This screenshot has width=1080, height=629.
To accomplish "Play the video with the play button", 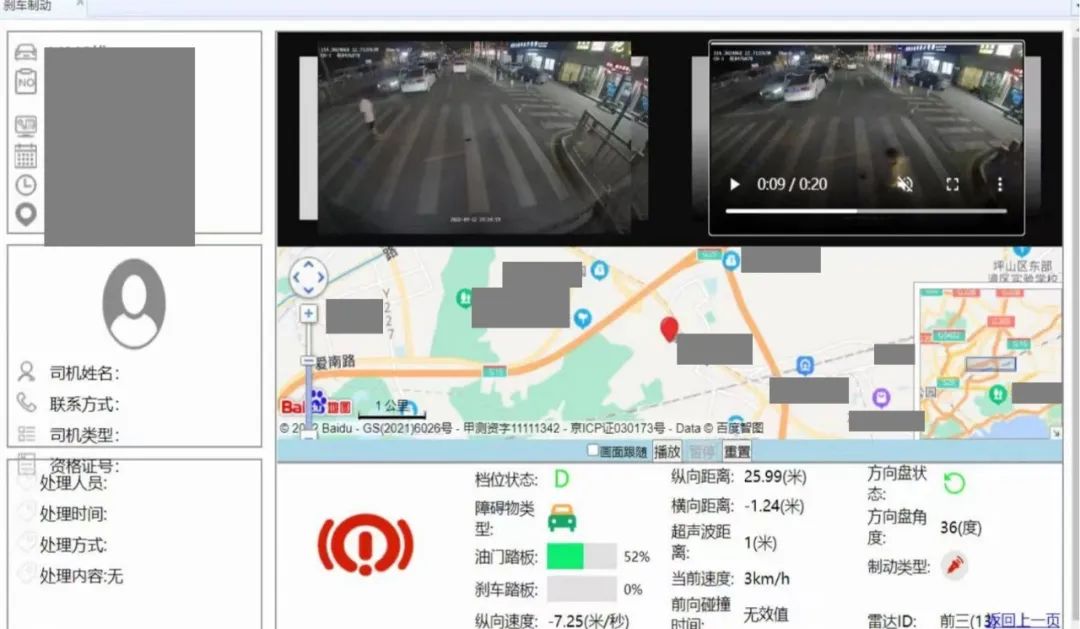I will coord(735,185).
